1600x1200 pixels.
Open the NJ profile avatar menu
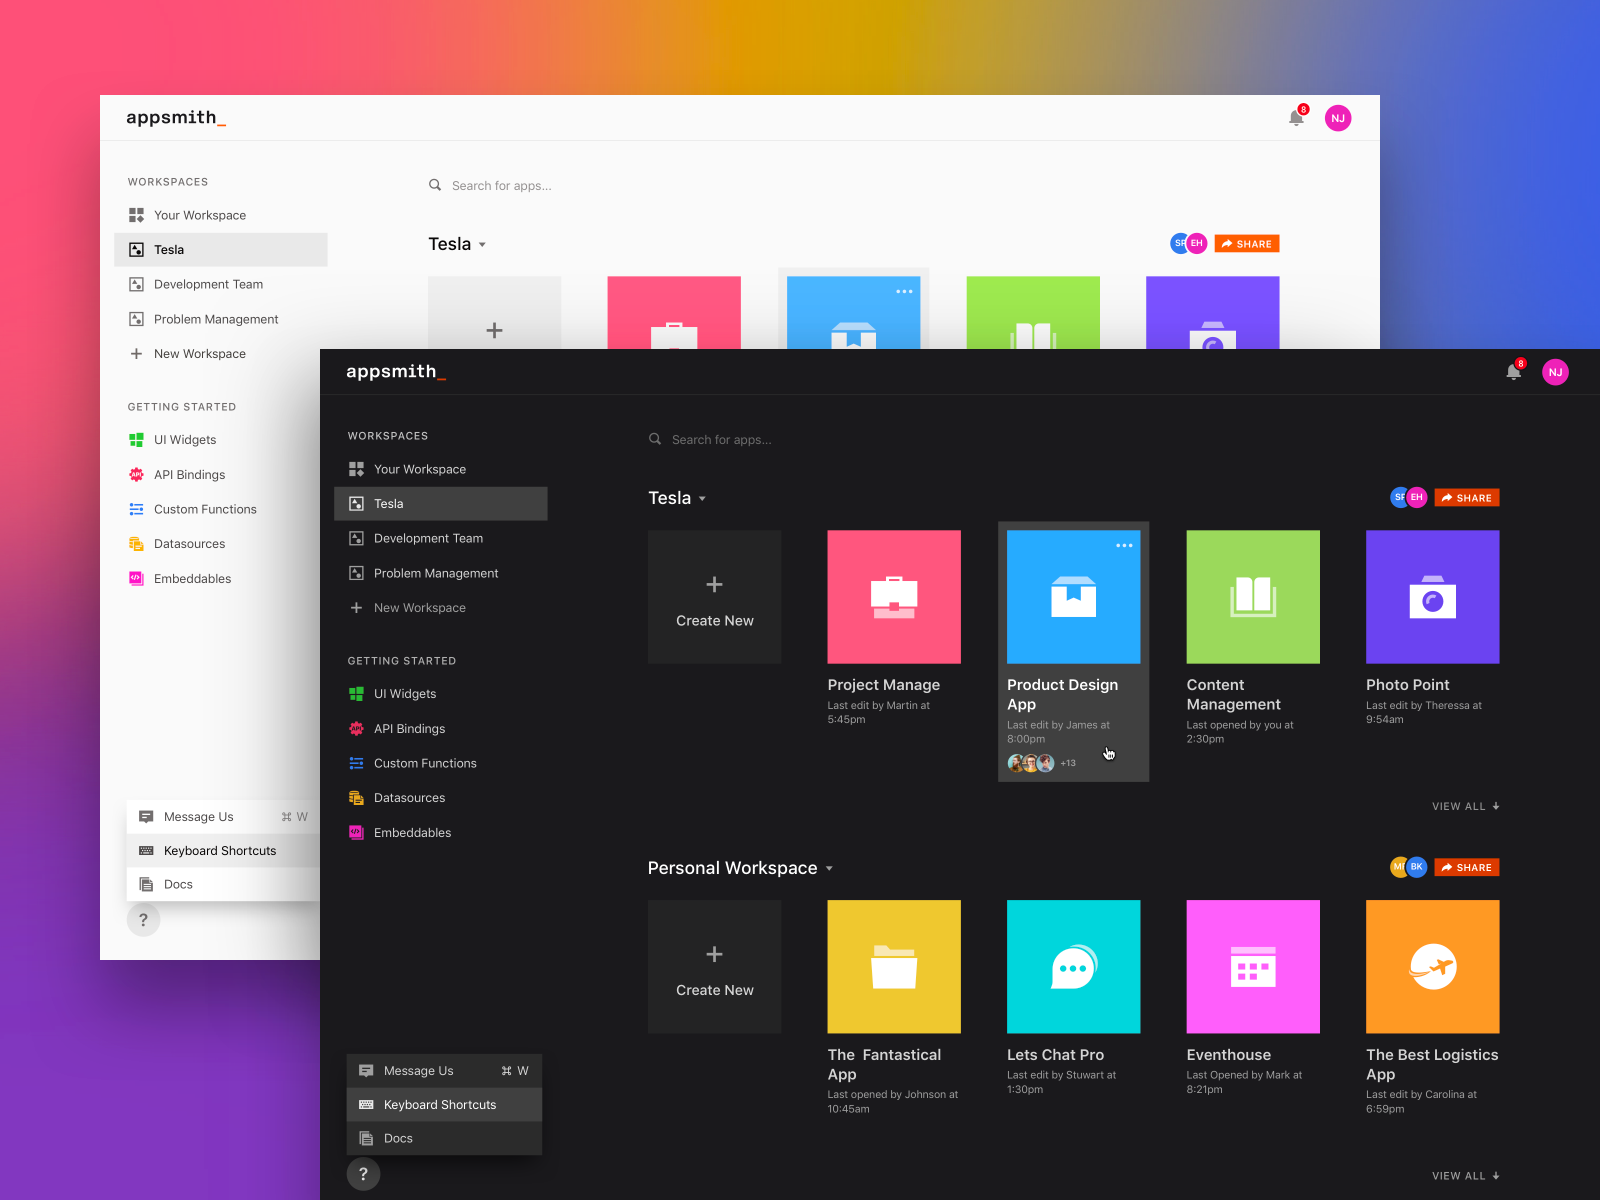(x=1555, y=371)
